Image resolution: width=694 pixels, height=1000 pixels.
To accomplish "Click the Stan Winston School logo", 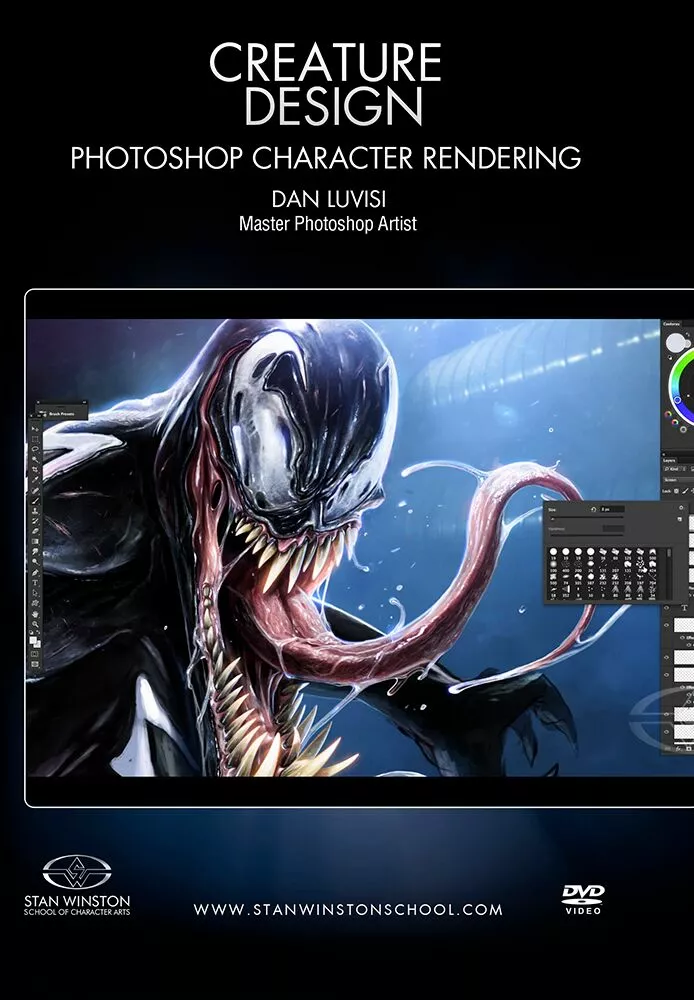I will (x=77, y=885).
